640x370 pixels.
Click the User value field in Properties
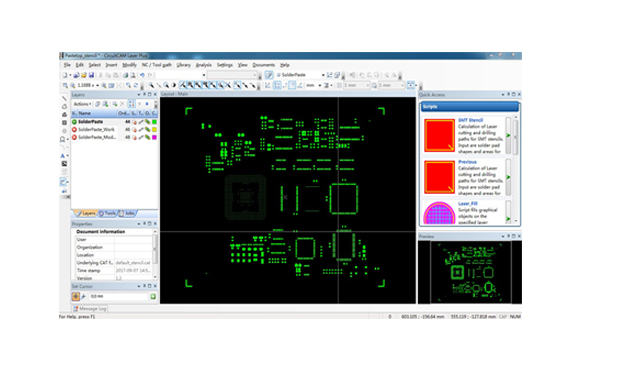pyautogui.click(x=133, y=239)
